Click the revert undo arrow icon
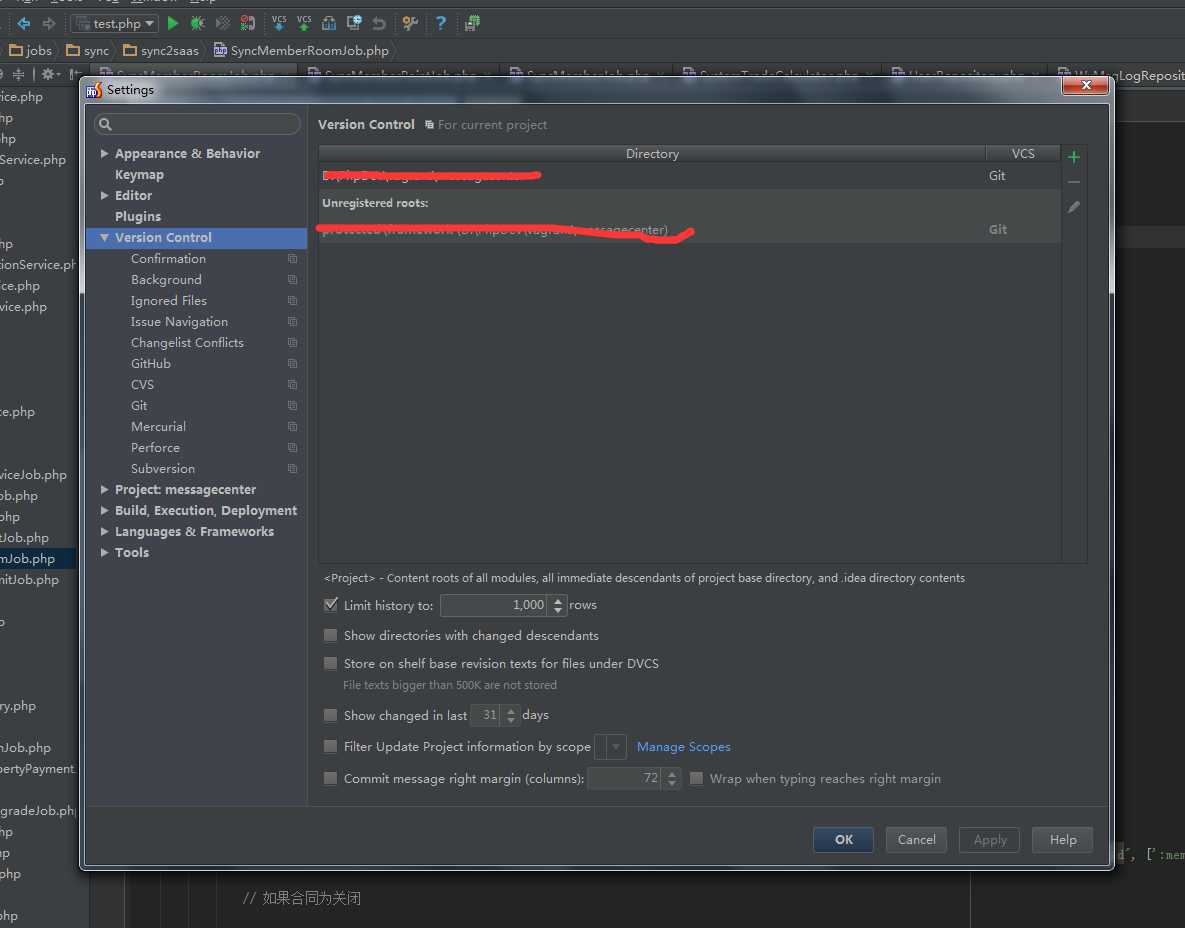This screenshot has width=1185, height=928. point(379,23)
